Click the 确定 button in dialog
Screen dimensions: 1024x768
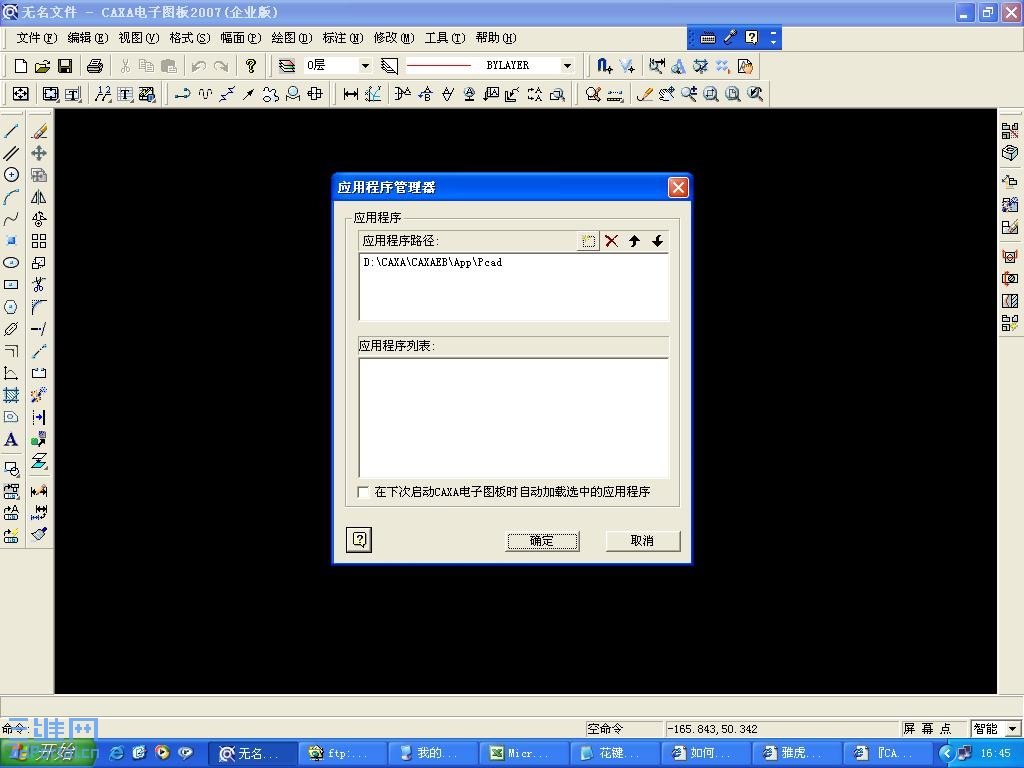(x=542, y=541)
